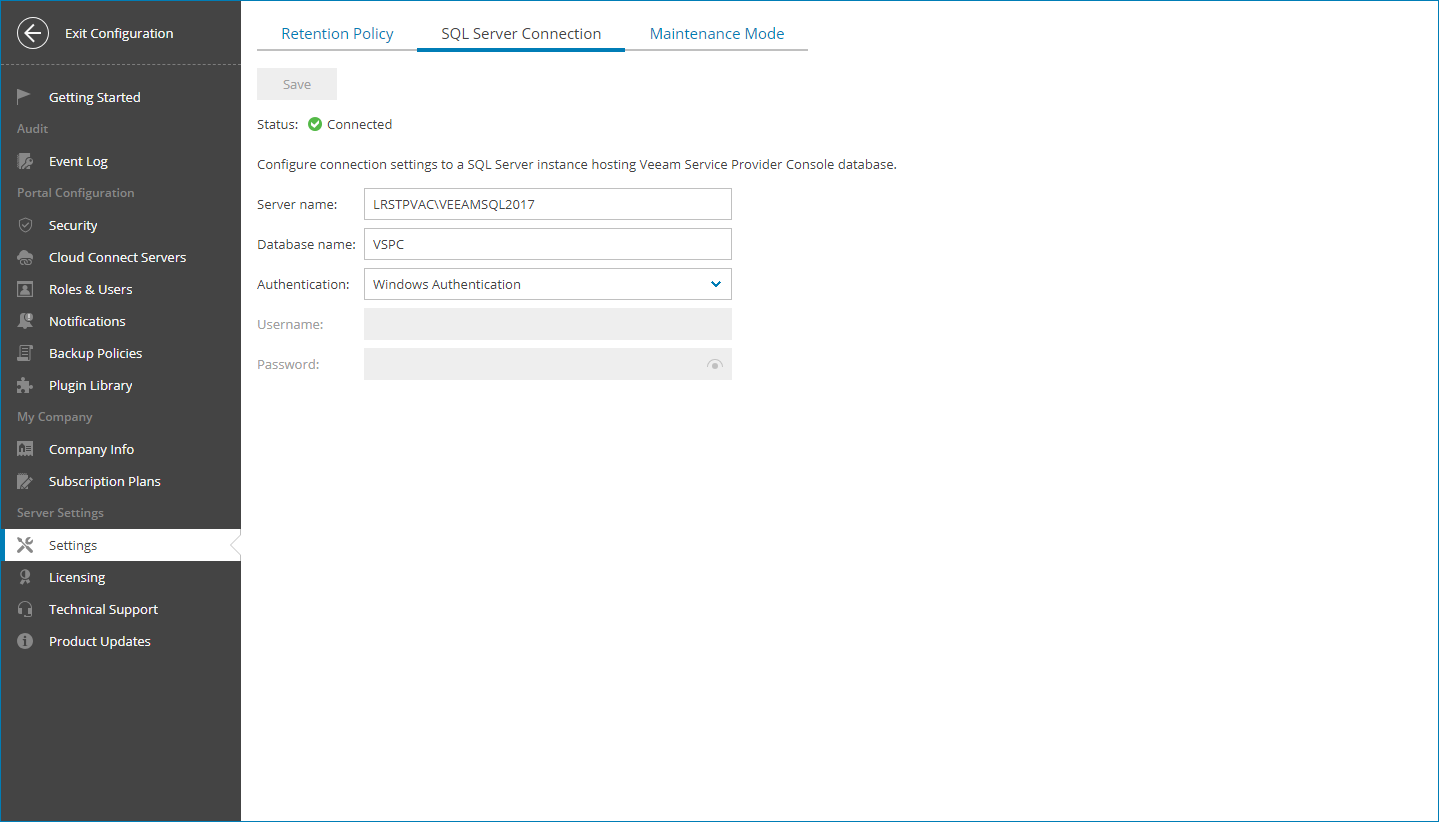Viewport: 1439px width, 822px height.
Task: Click the 'Portal Configuration' section heading
Action: [x=76, y=193]
